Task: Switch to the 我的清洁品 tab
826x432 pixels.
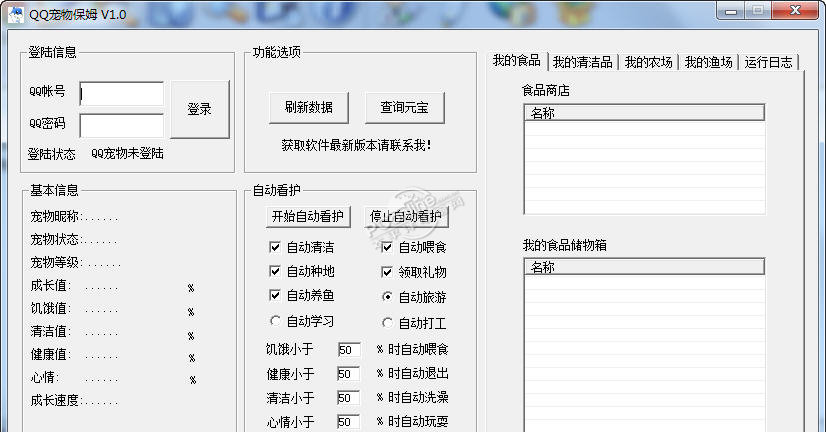Action: pos(583,62)
